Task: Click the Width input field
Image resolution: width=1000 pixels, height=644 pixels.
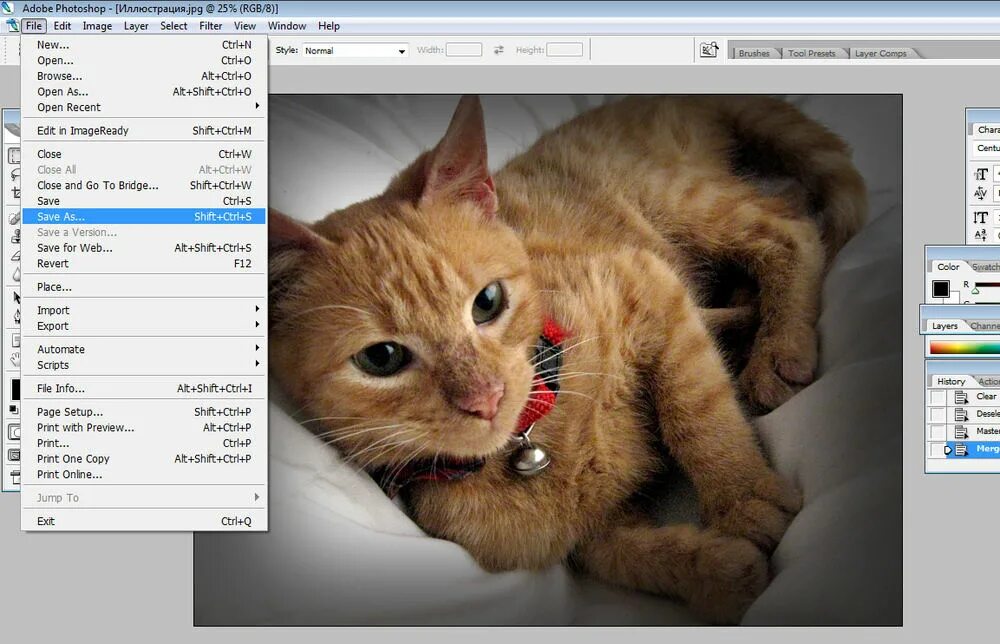Action: 464,50
